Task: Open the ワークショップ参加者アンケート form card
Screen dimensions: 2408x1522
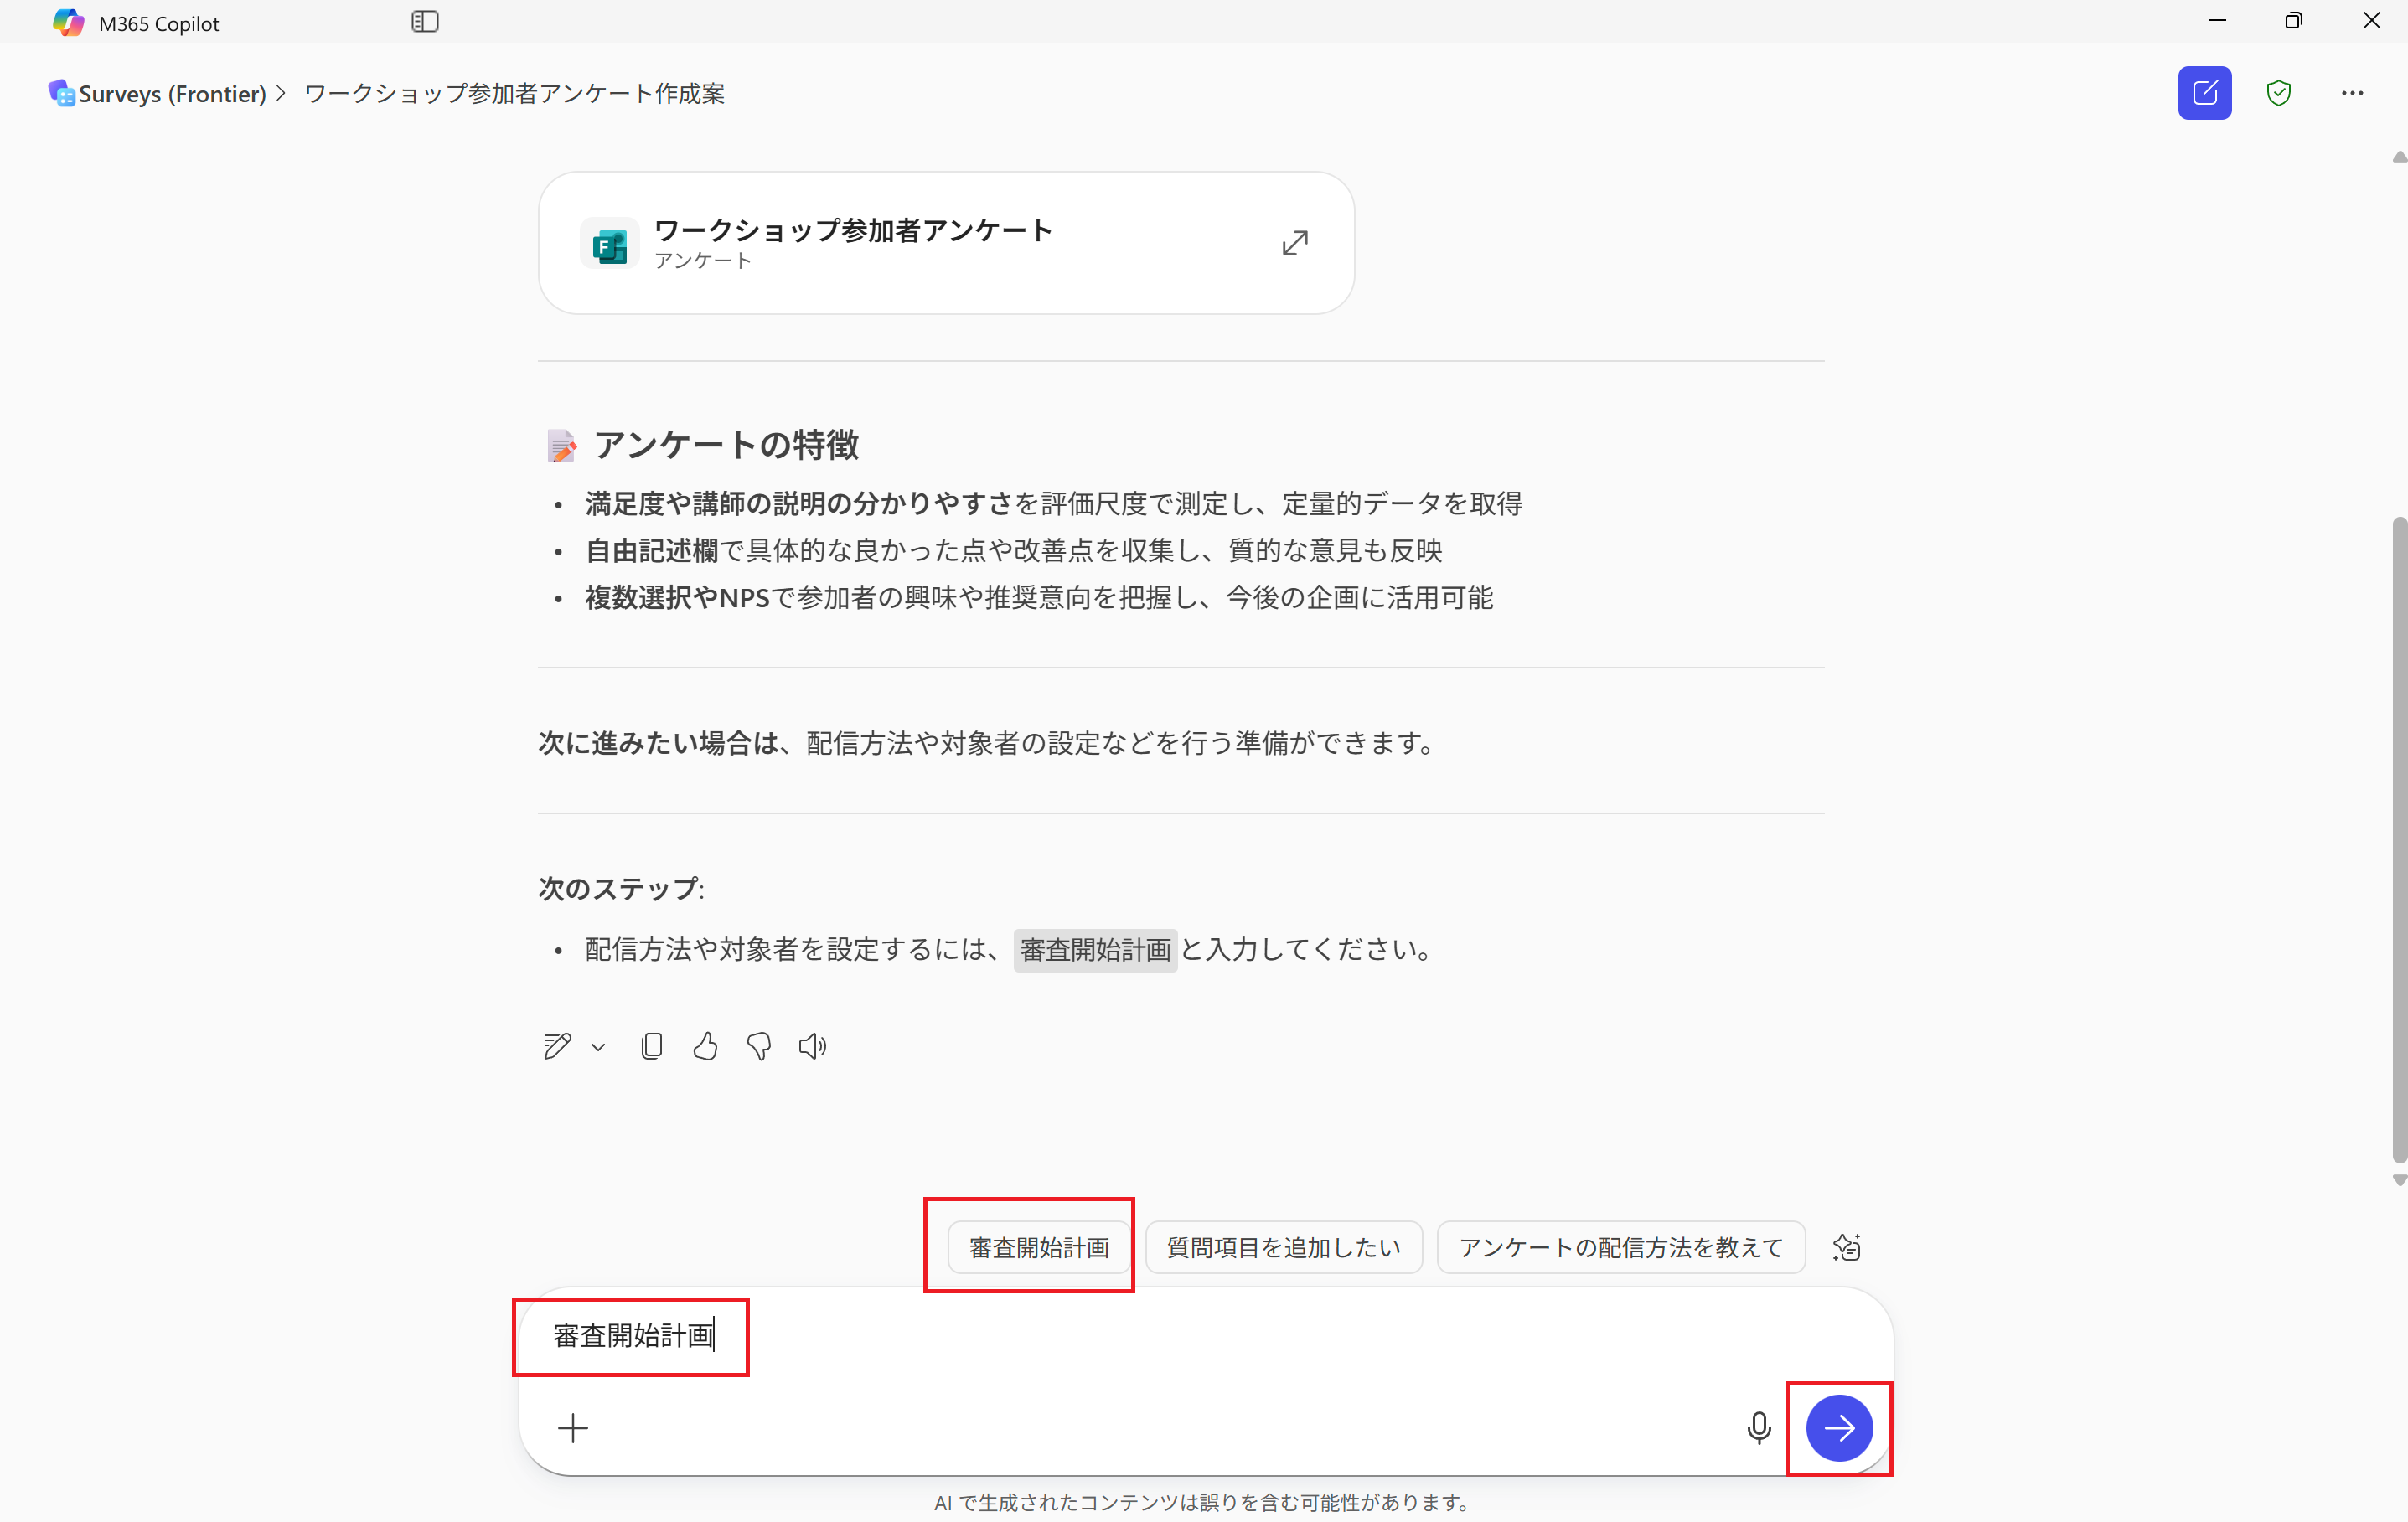Action: [x=900, y=243]
